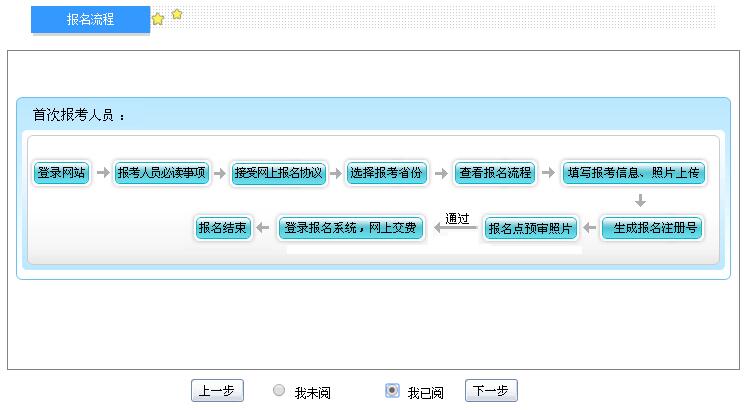Proceed with the 下一步 button

click(491, 391)
